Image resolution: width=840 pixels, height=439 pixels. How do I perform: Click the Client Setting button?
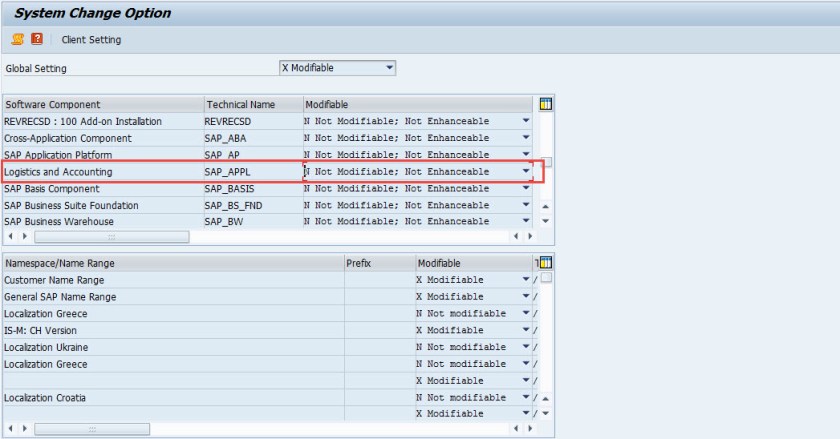pyautogui.click(x=91, y=40)
